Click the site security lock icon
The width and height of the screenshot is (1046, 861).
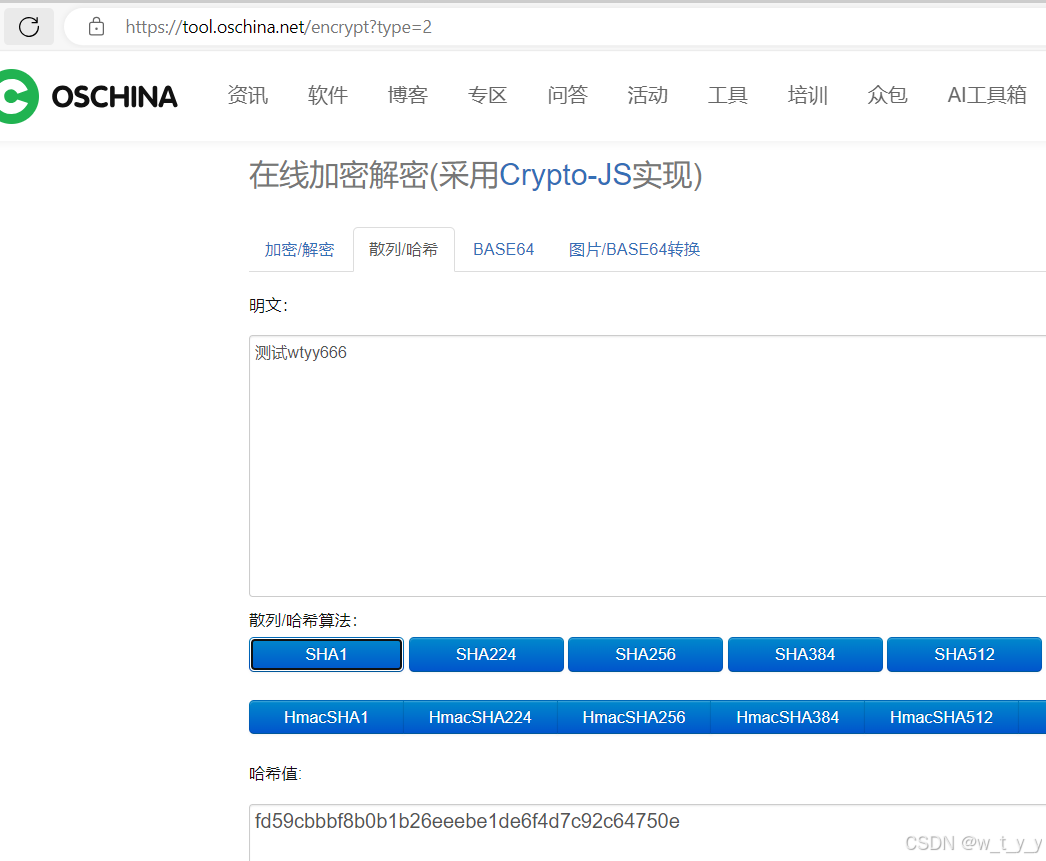coord(95,26)
